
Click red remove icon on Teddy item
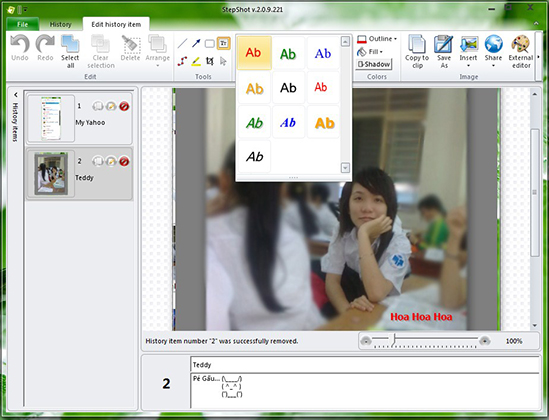[124, 161]
